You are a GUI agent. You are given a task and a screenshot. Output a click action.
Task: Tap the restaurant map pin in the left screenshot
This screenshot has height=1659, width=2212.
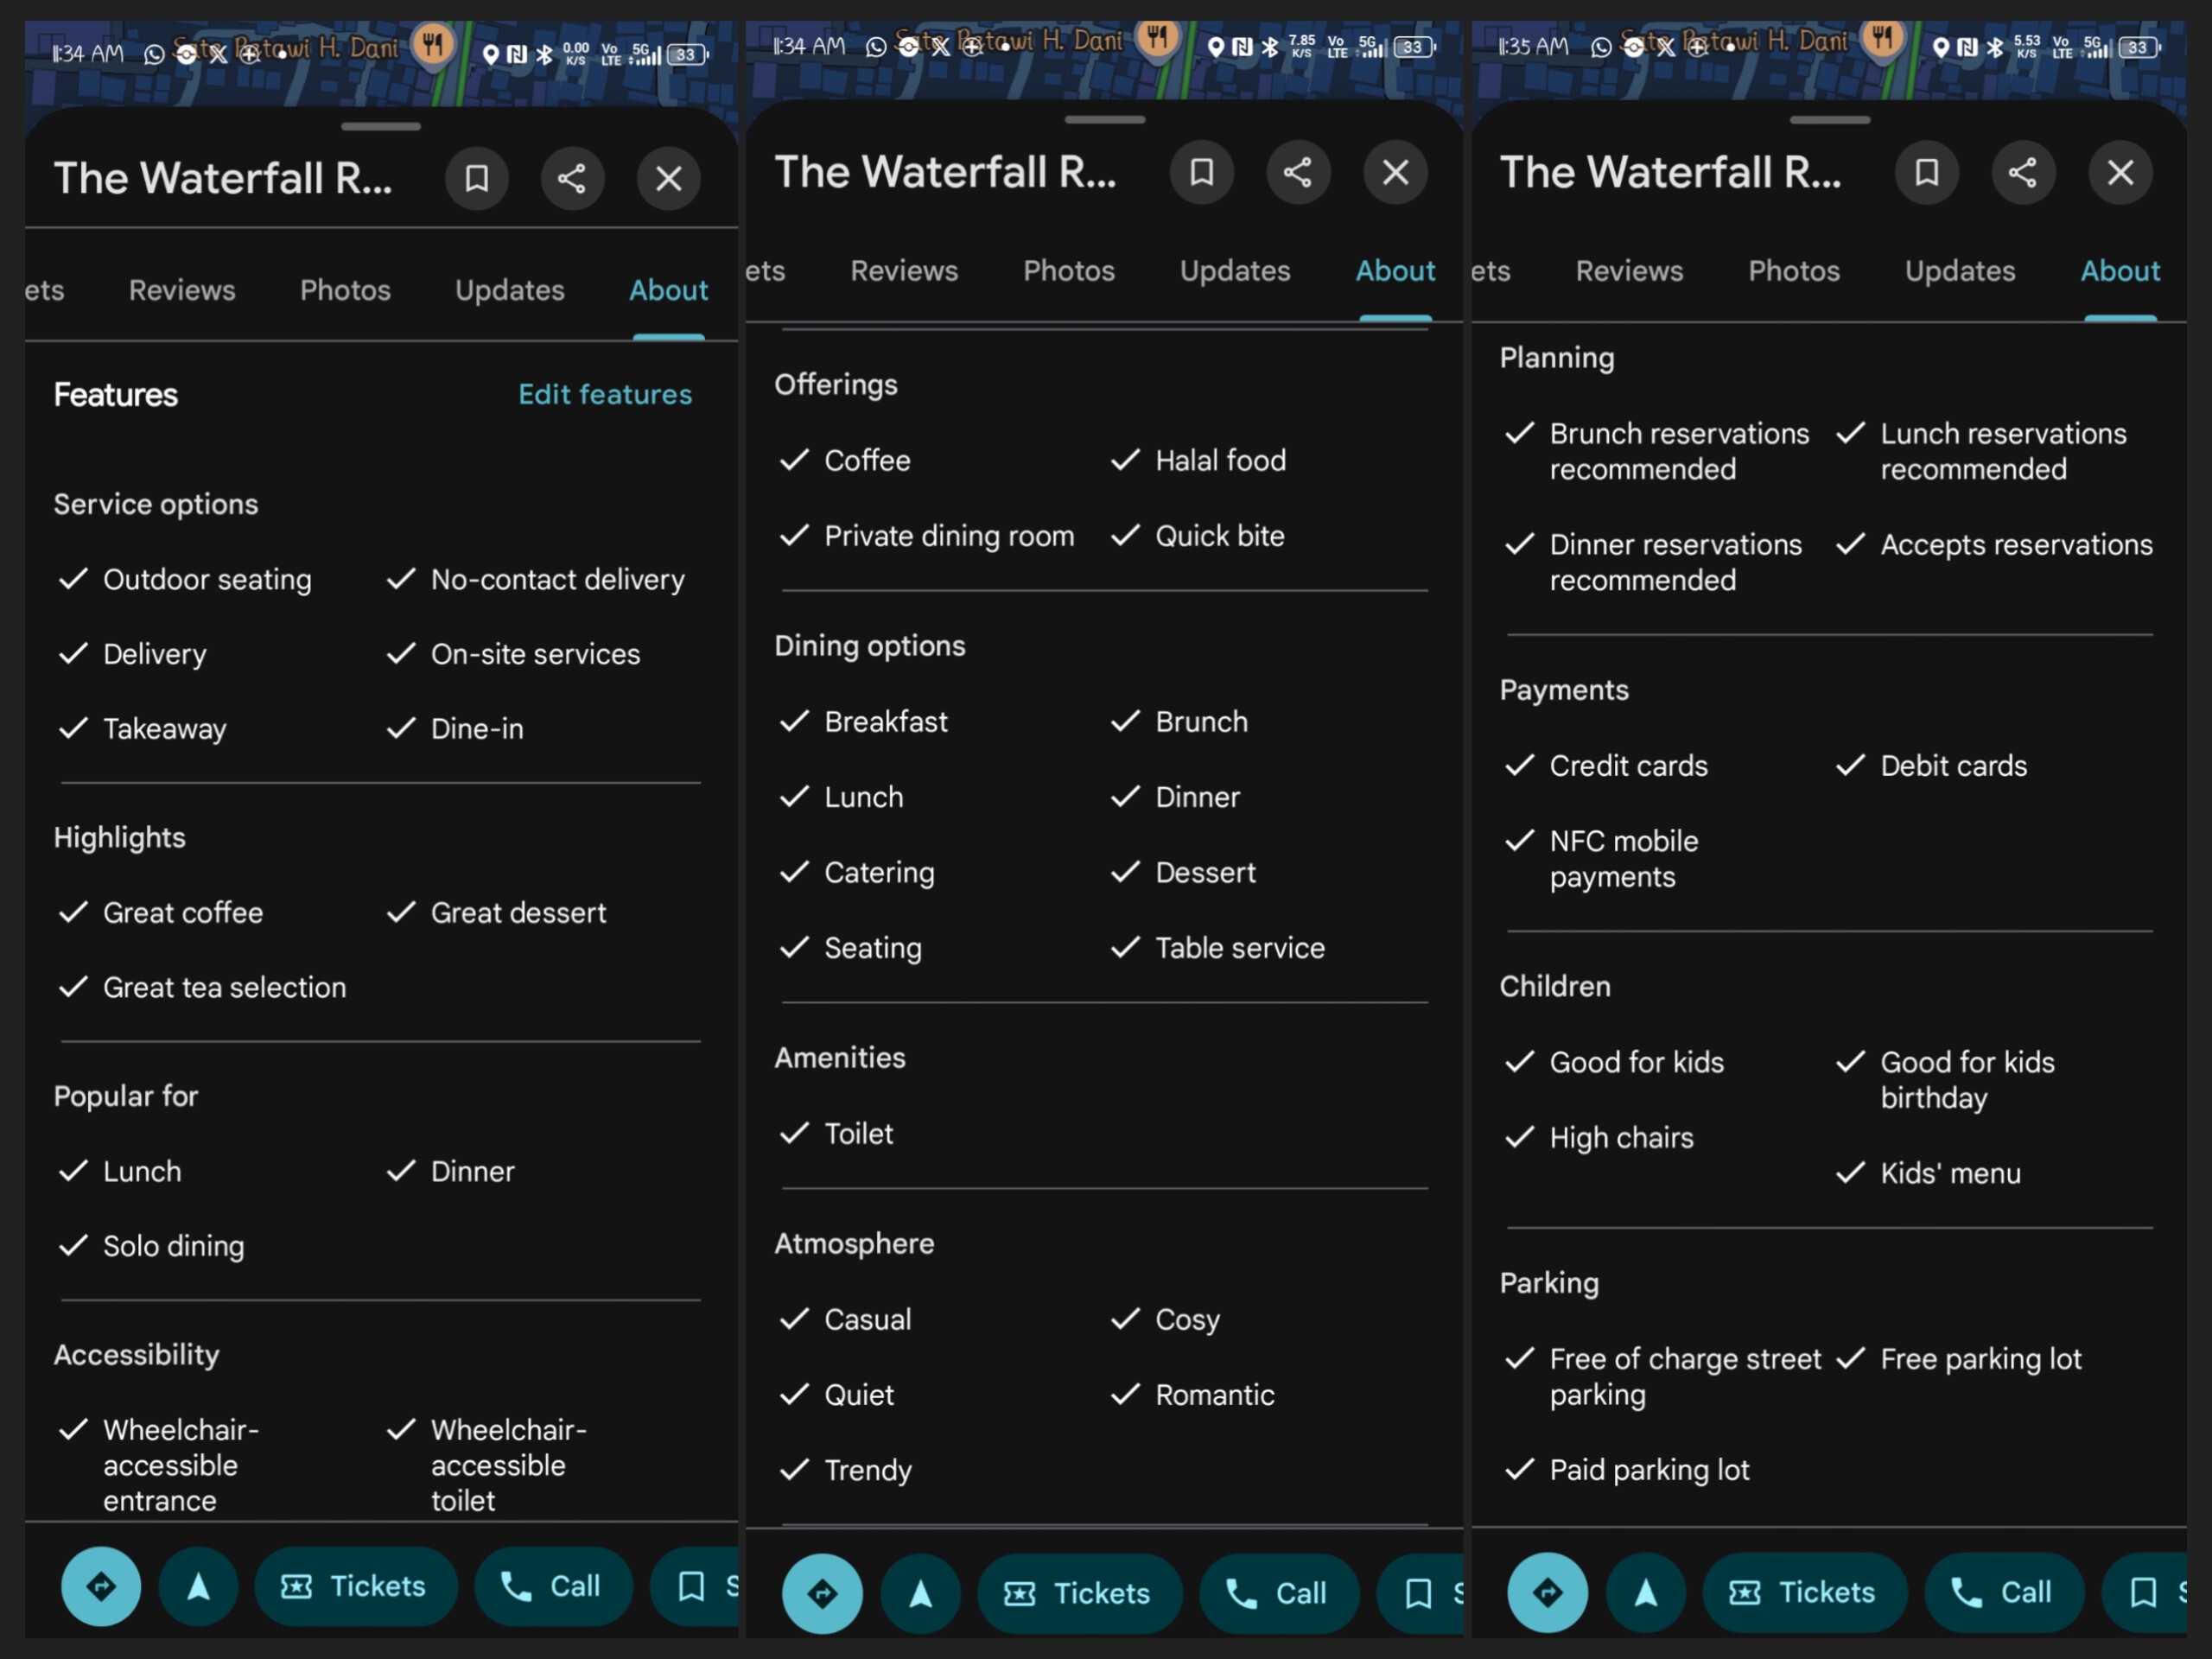433,45
